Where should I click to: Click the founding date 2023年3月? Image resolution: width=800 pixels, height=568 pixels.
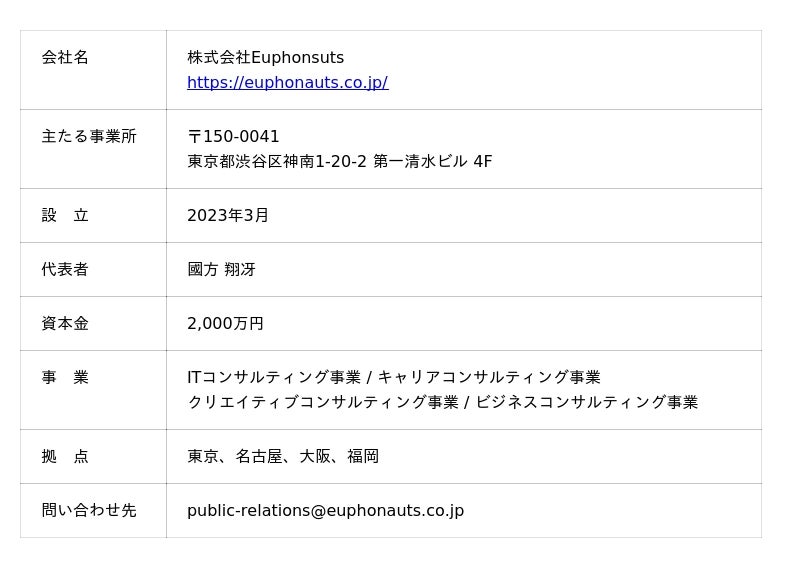tap(228, 216)
